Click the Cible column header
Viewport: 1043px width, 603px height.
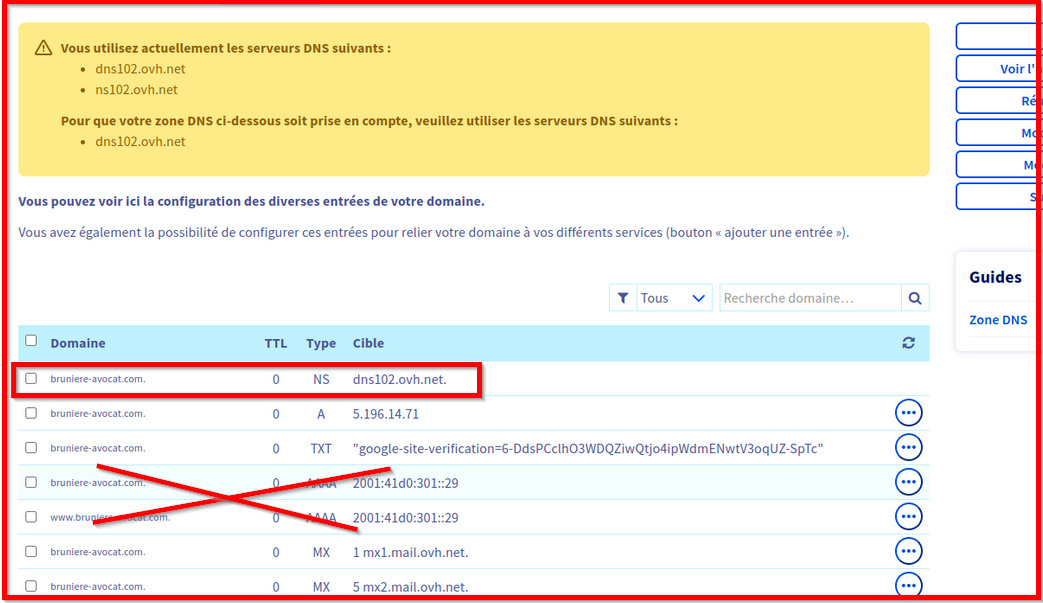point(368,343)
